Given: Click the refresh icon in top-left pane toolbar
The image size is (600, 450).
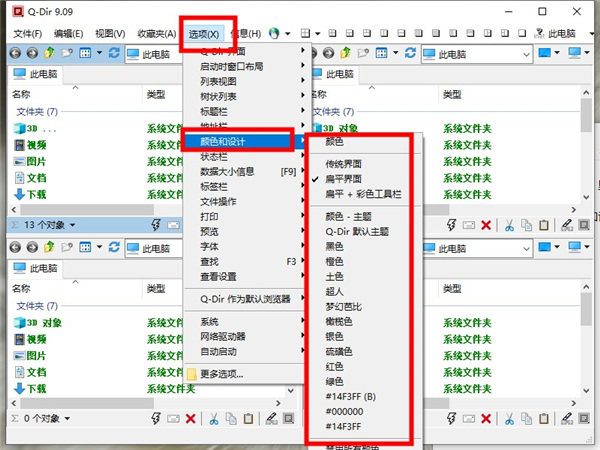Looking at the screenshot, I should pyautogui.click(x=114, y=52).
